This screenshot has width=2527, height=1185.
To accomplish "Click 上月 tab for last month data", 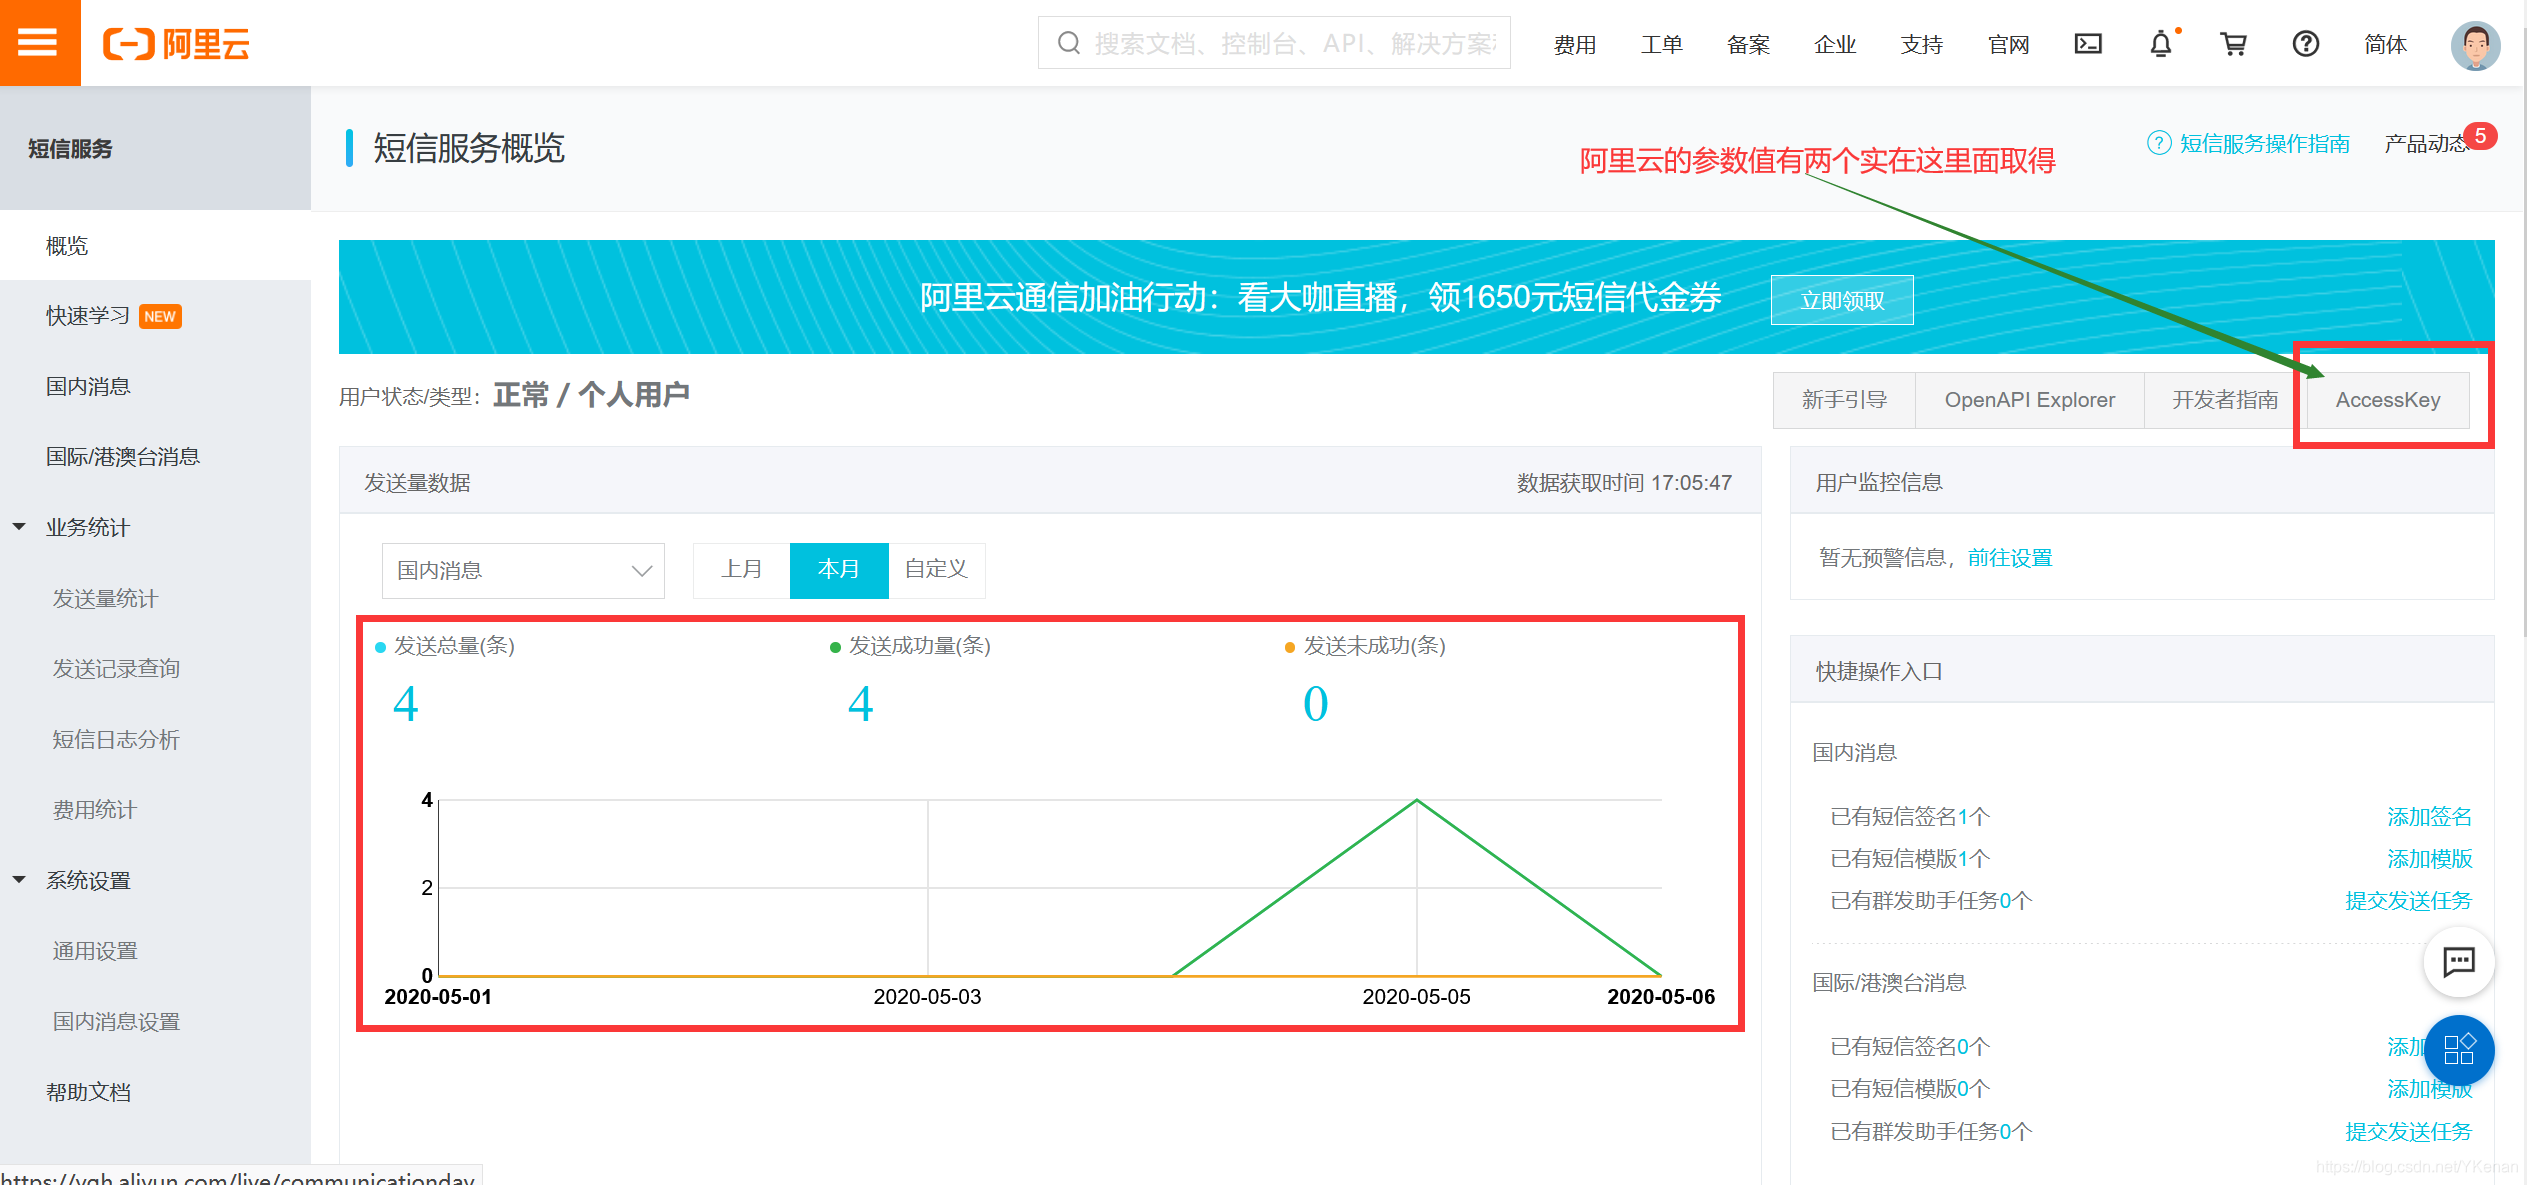I will (741, 568).
